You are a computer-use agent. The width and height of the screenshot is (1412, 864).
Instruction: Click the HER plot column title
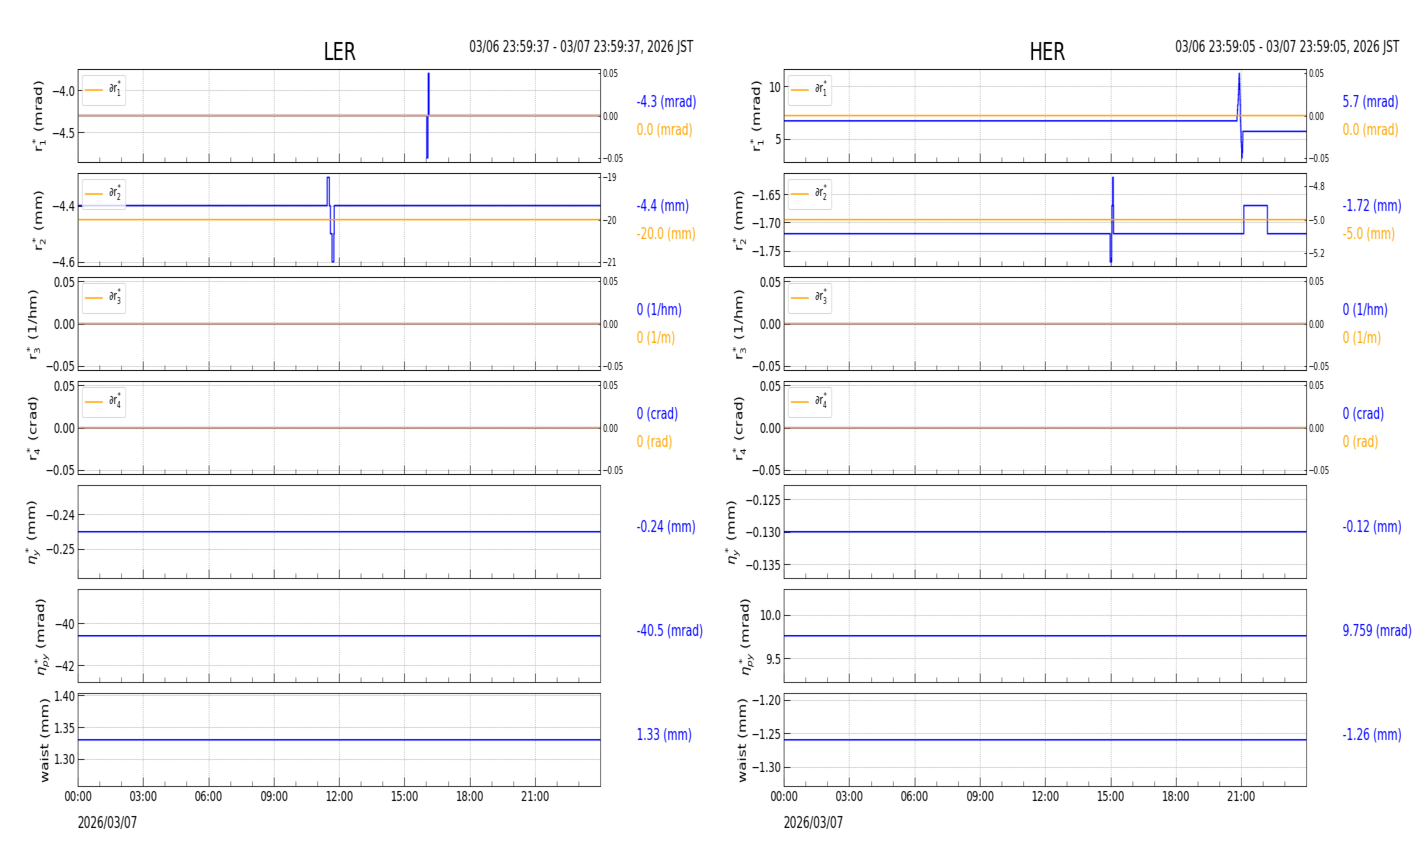[1046, 52]
